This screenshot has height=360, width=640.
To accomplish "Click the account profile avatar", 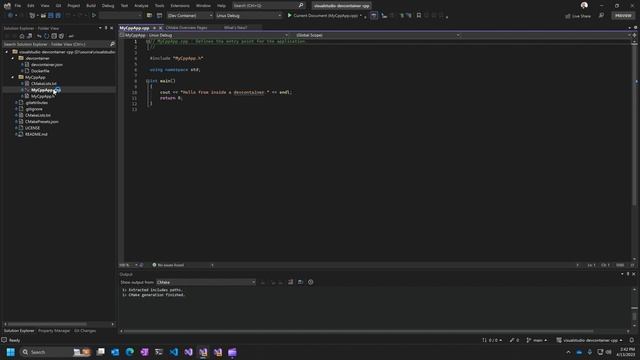I will 584,5.
